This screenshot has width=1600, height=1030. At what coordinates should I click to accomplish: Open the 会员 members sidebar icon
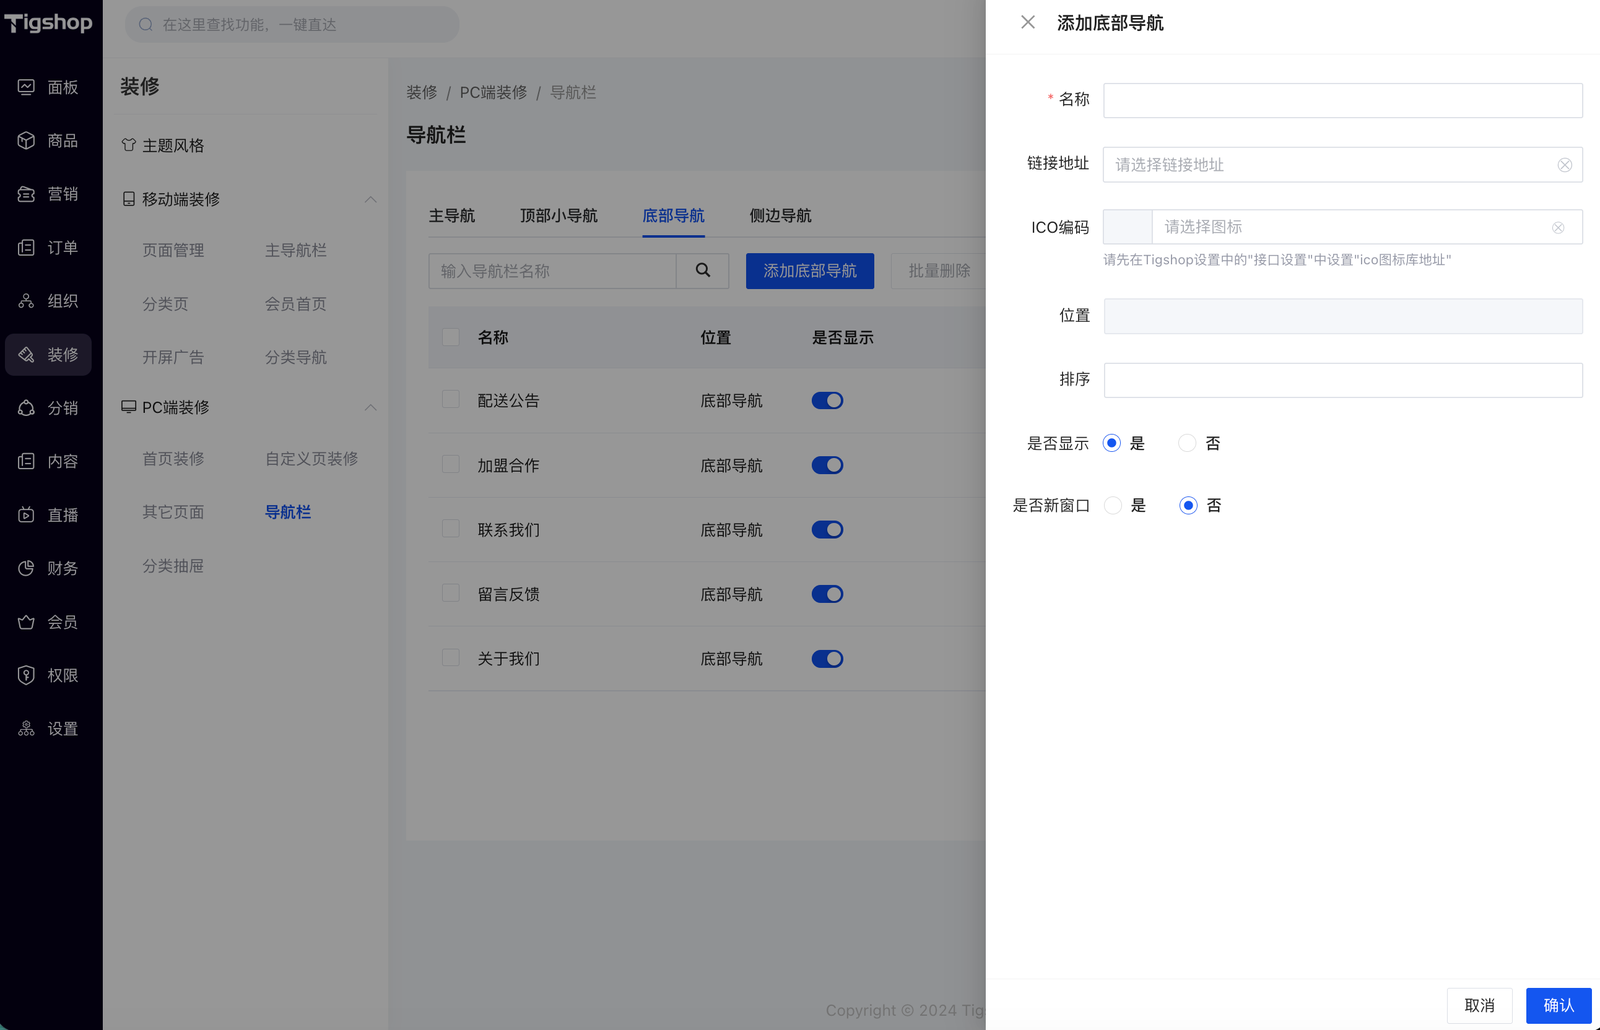tap(26, 622)
